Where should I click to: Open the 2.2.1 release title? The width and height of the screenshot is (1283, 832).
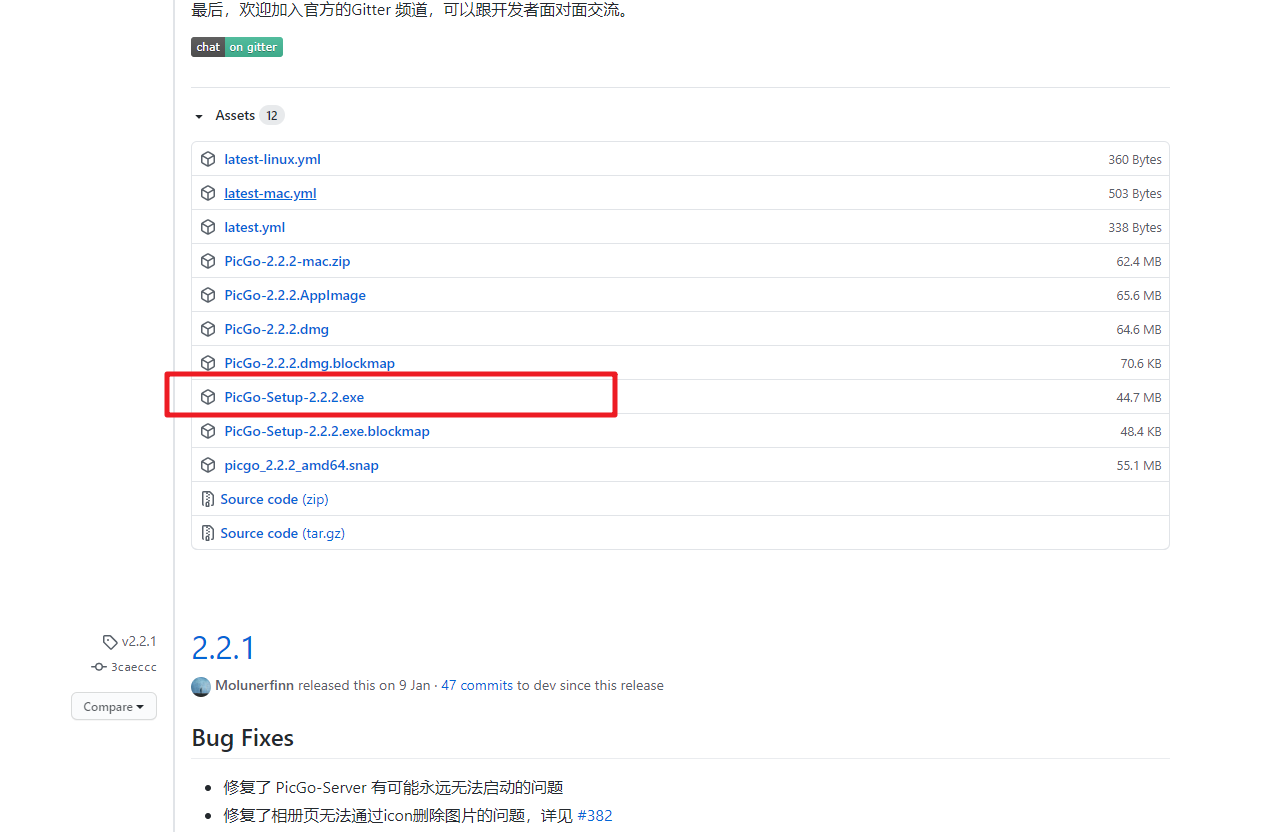coord(223,648)
